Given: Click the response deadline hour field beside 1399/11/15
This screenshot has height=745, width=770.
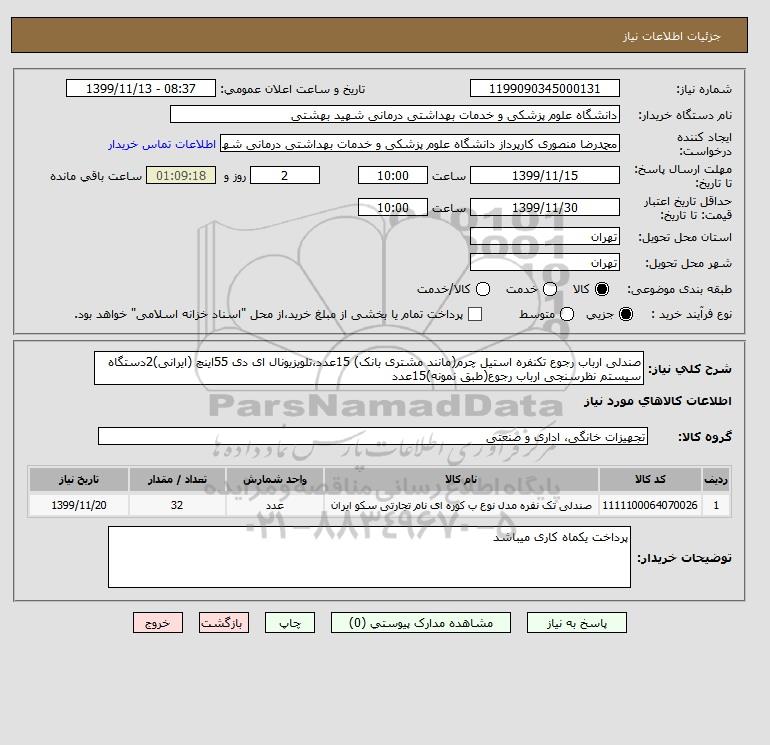Looking at the screenshot, I should click(393, 175).
